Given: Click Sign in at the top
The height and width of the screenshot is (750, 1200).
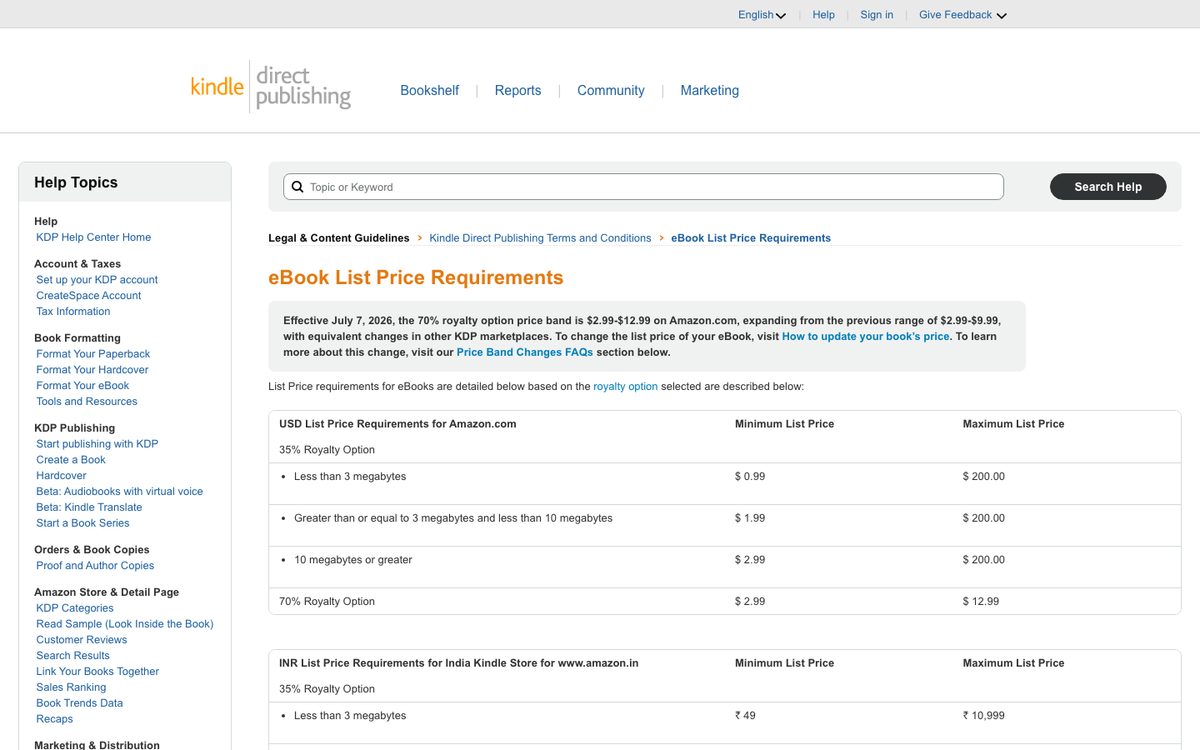Looking at the screenshot, I should pyautogui.click(x=877, y=15).
